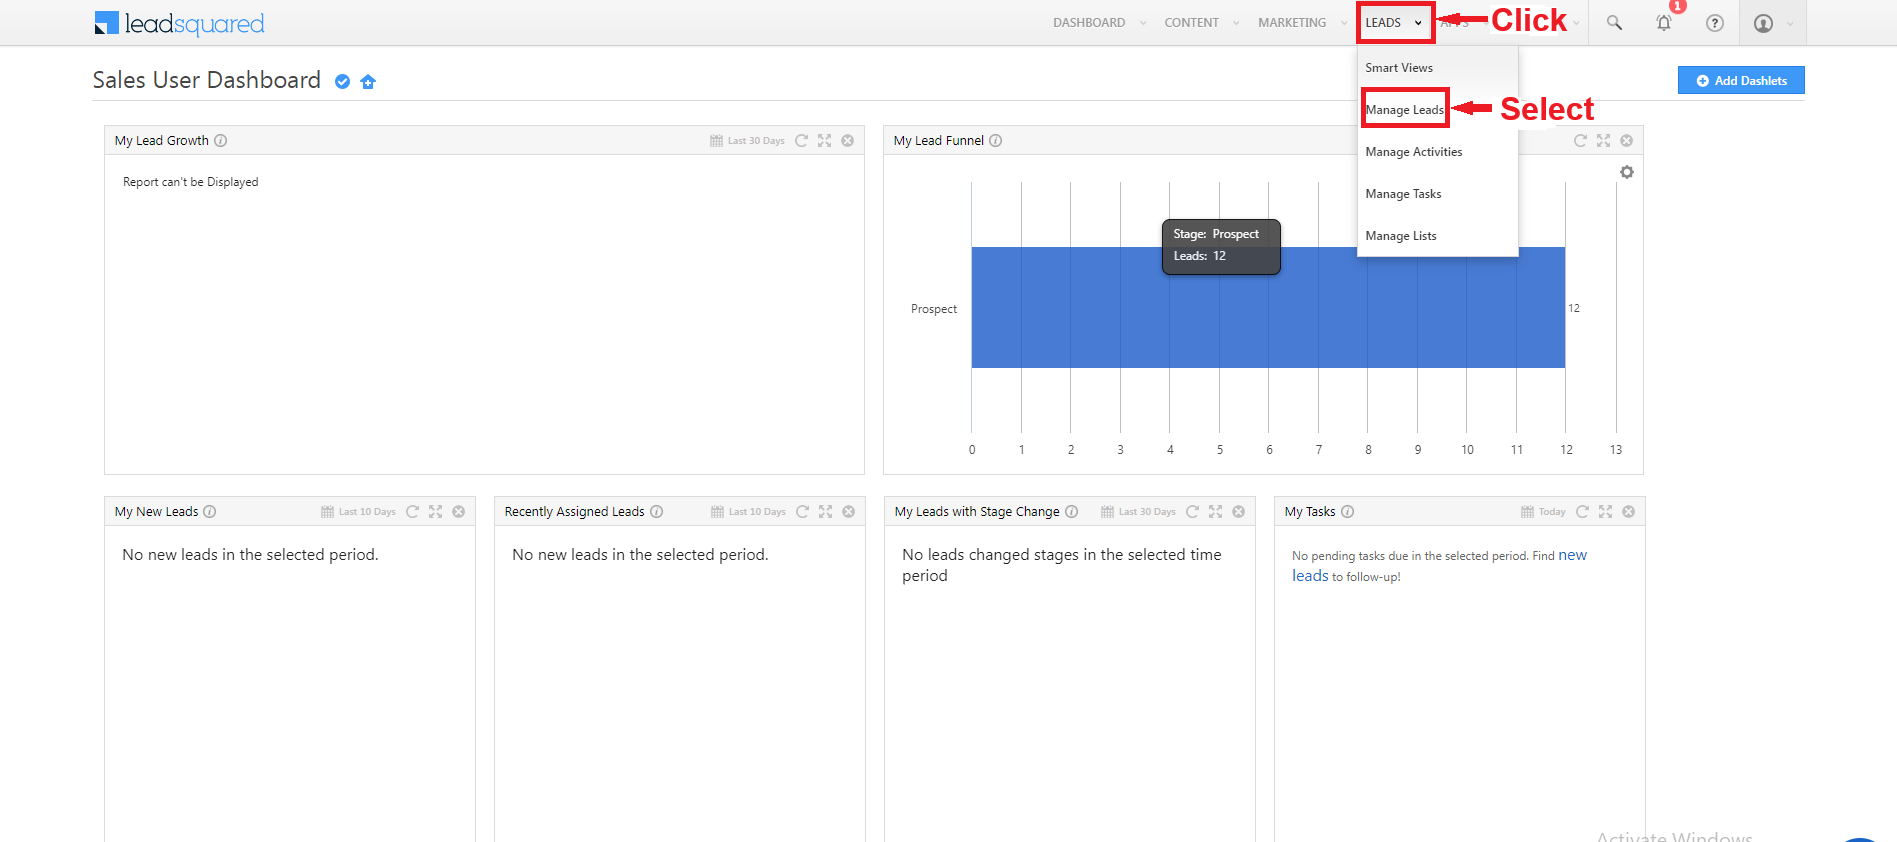1897x842 pixels.
Task: Change Last 30 Days filter on Lead Growth
Action: click(747, 141)
